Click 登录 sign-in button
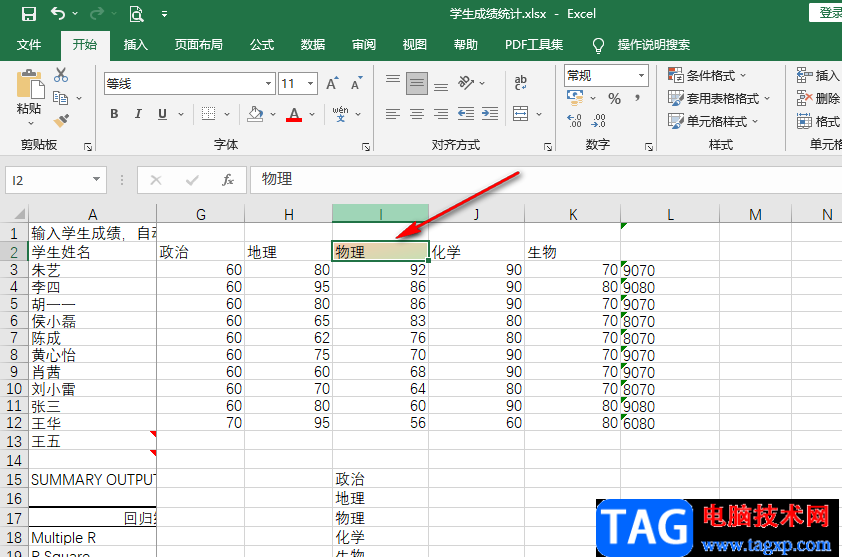Image resolution: width=842 pixels, height=557 pixels. tap(827, 13)
